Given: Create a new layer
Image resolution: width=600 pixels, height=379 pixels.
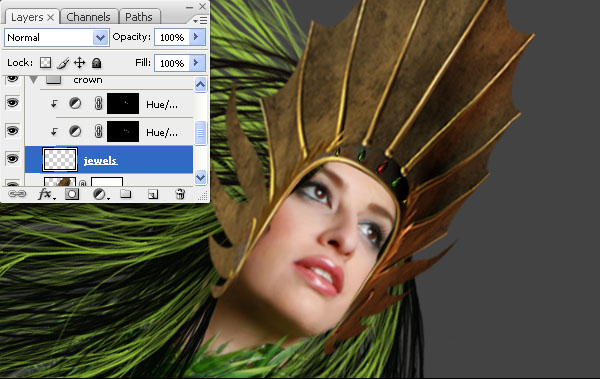Looking at the screenshot, I should pyautogui.click(x=153, y=194).
